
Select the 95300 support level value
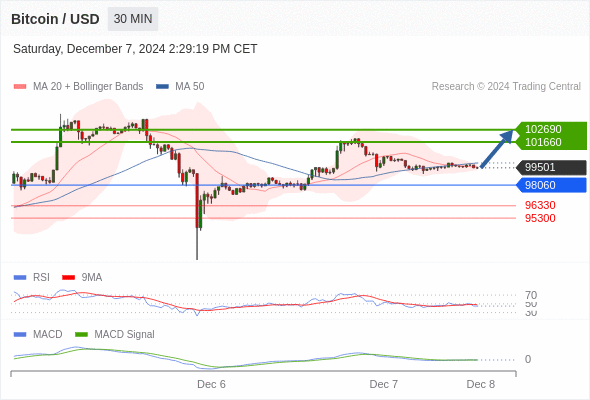coord(540,218)
